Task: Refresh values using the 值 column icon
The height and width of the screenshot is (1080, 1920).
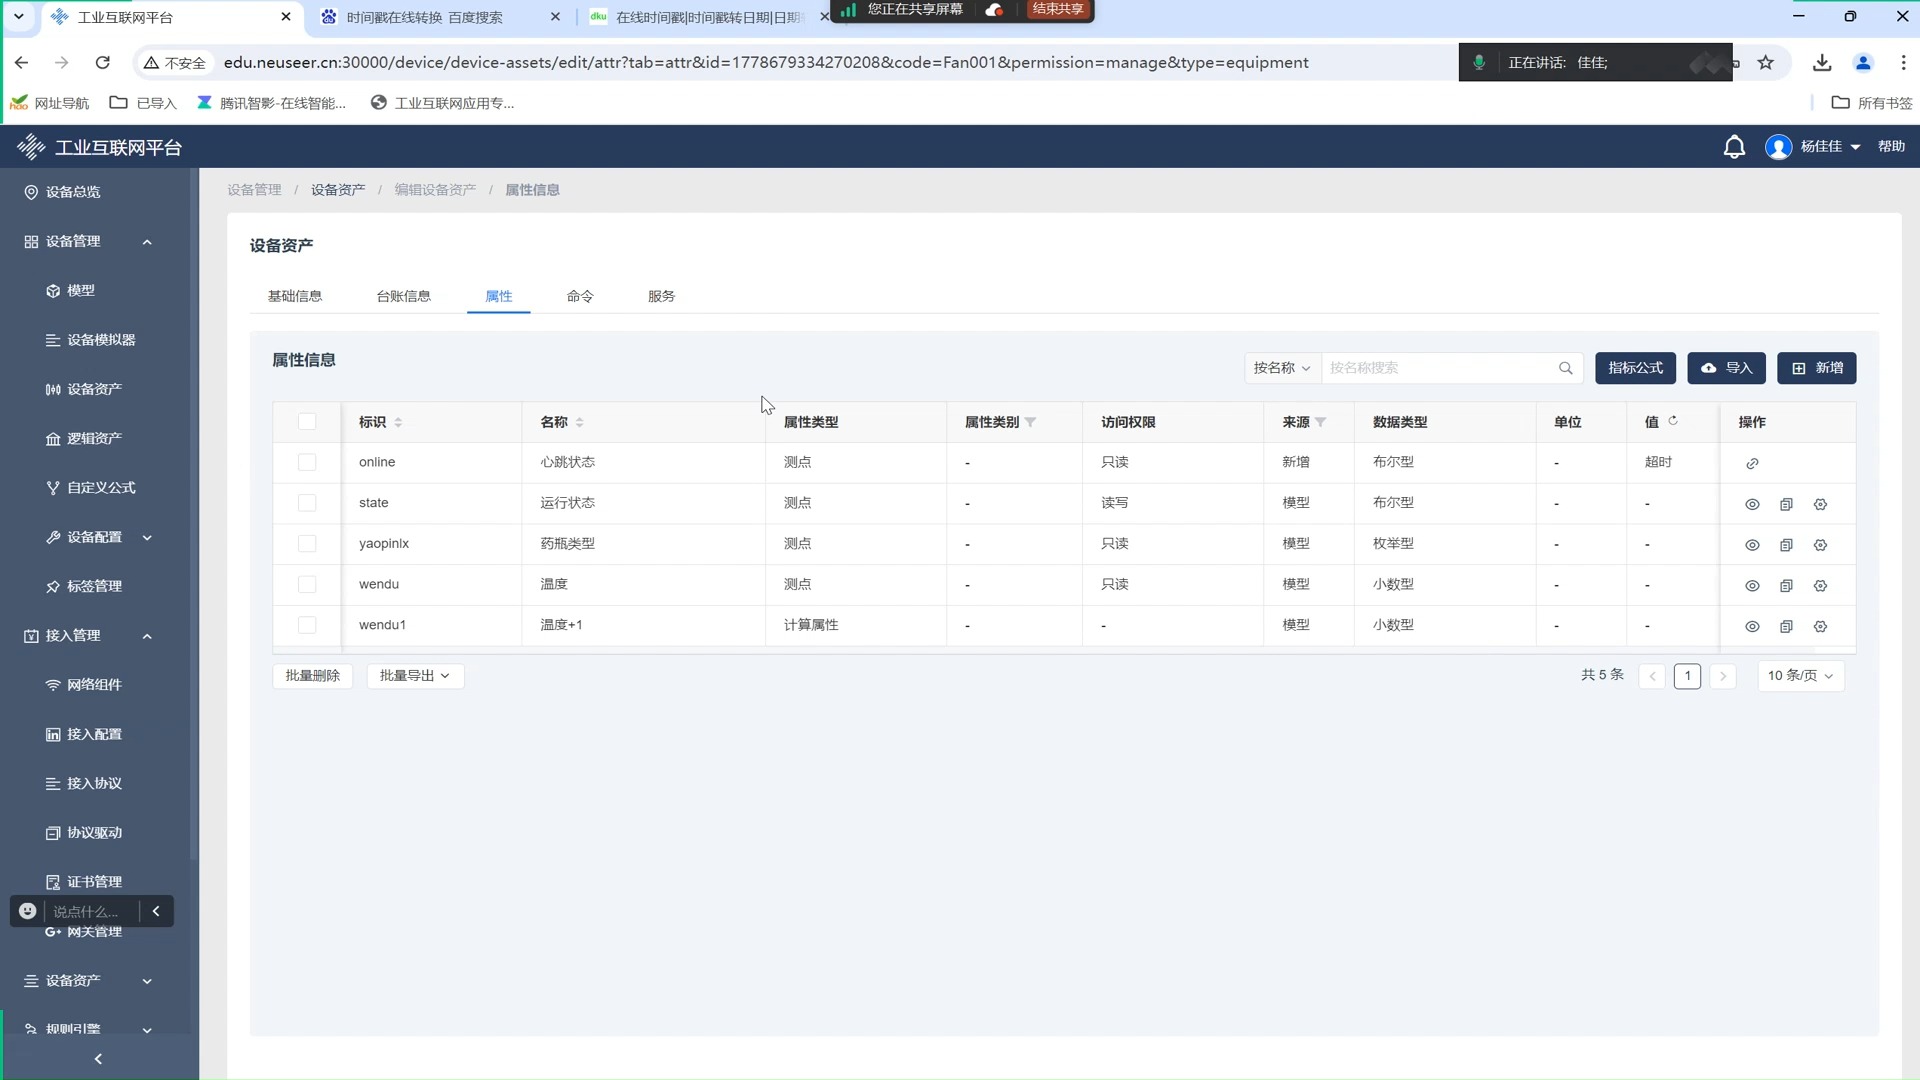Action: coord(1672,421)
